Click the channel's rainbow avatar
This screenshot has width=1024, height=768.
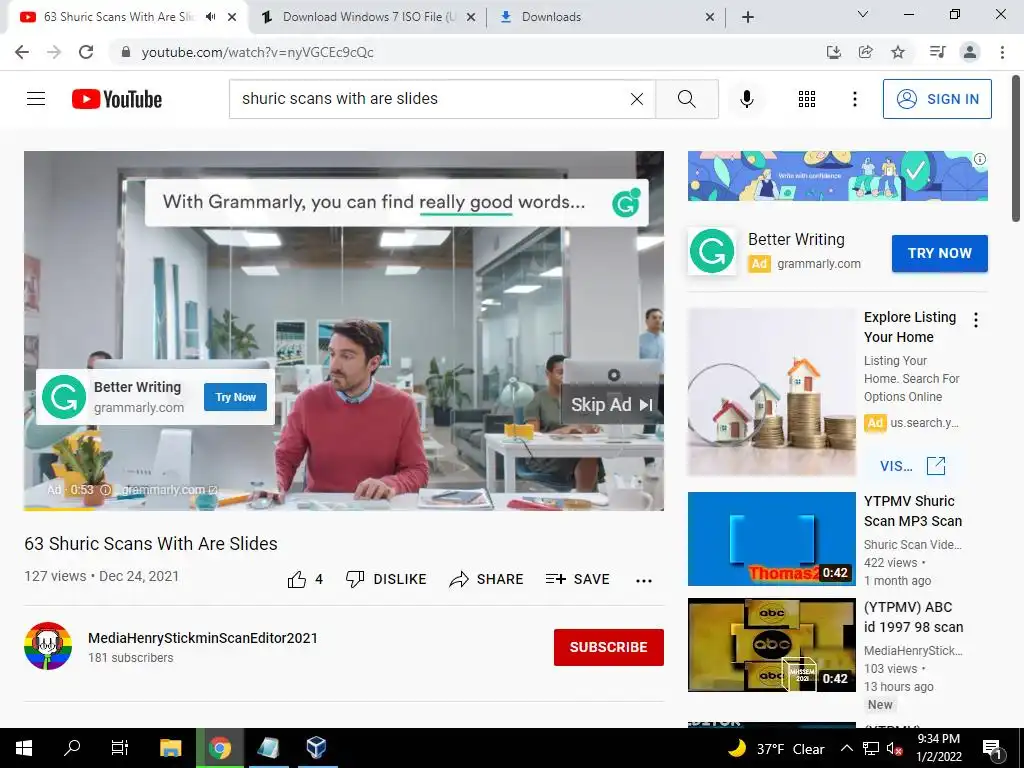coord(48,646)
